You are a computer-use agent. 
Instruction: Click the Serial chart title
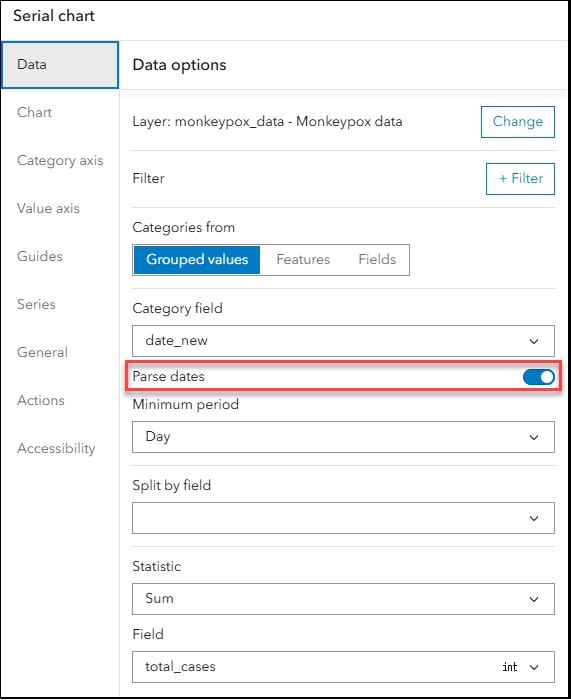coord(54,16)
